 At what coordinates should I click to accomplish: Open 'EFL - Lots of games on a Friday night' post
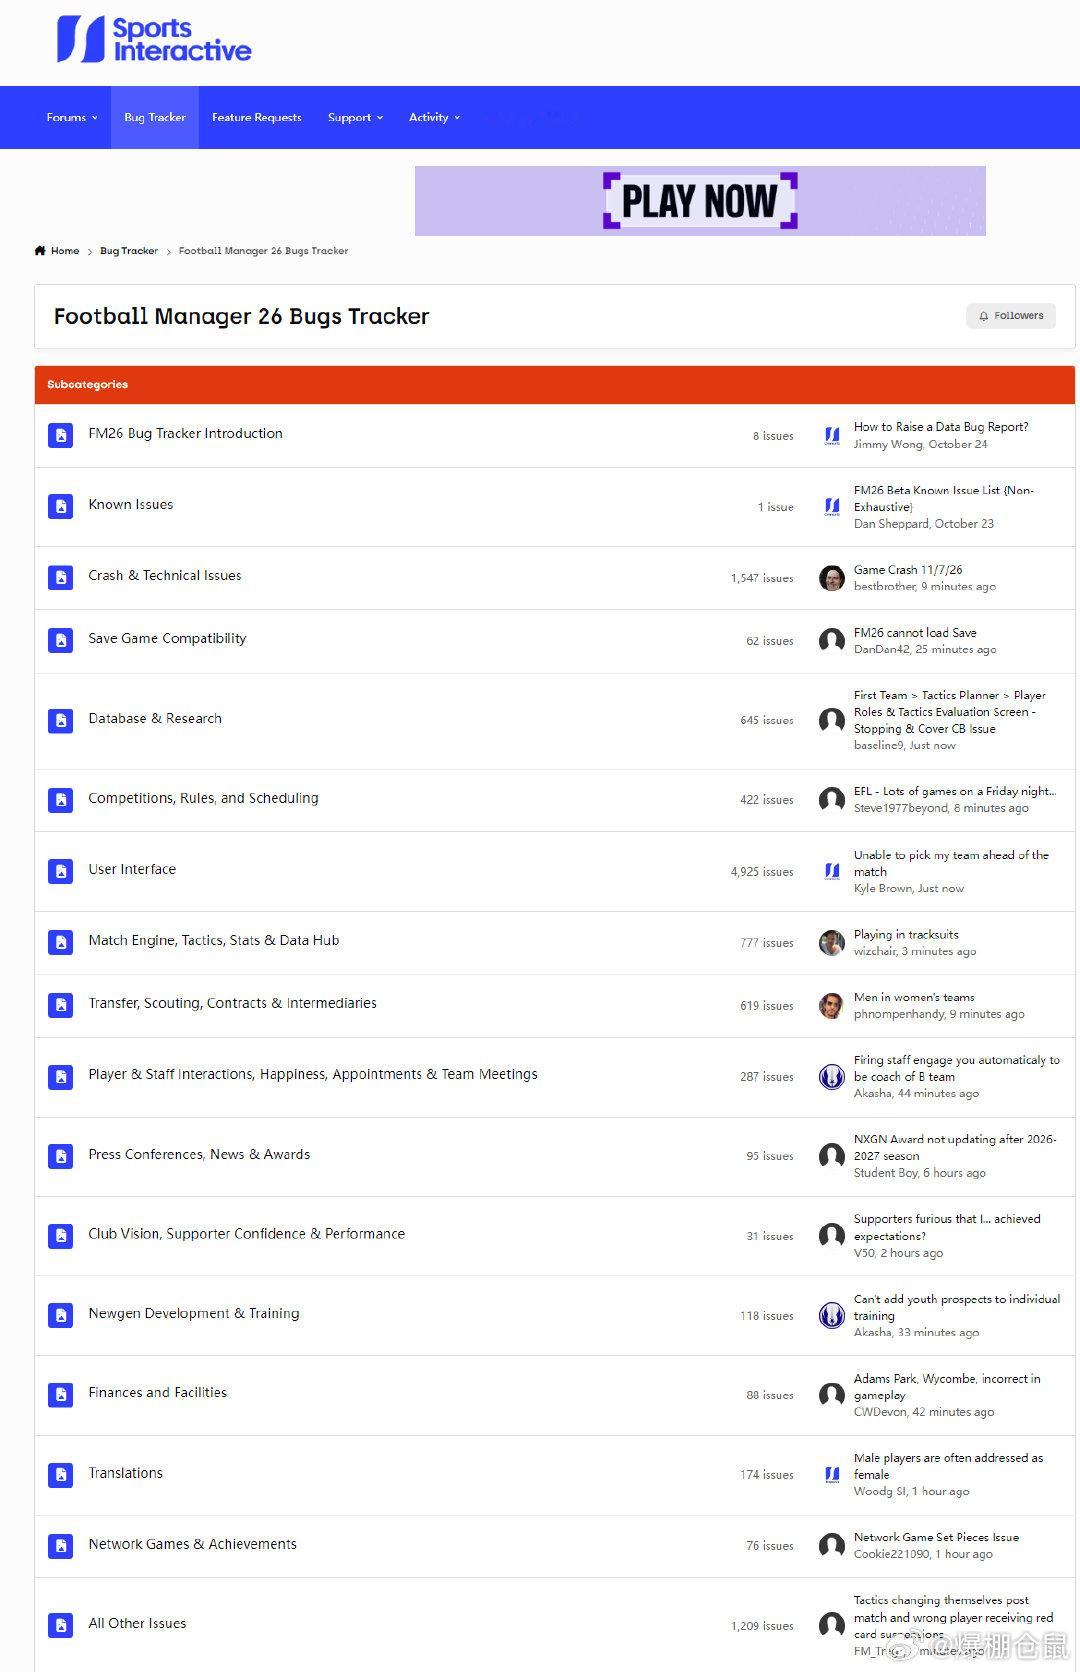tap(955, 791)
